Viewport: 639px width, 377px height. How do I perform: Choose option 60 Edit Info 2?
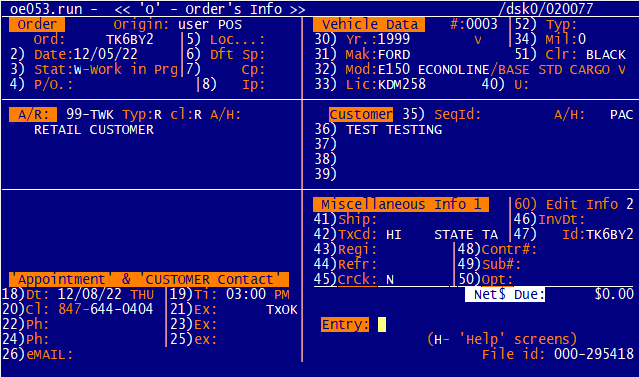[573, 204]
